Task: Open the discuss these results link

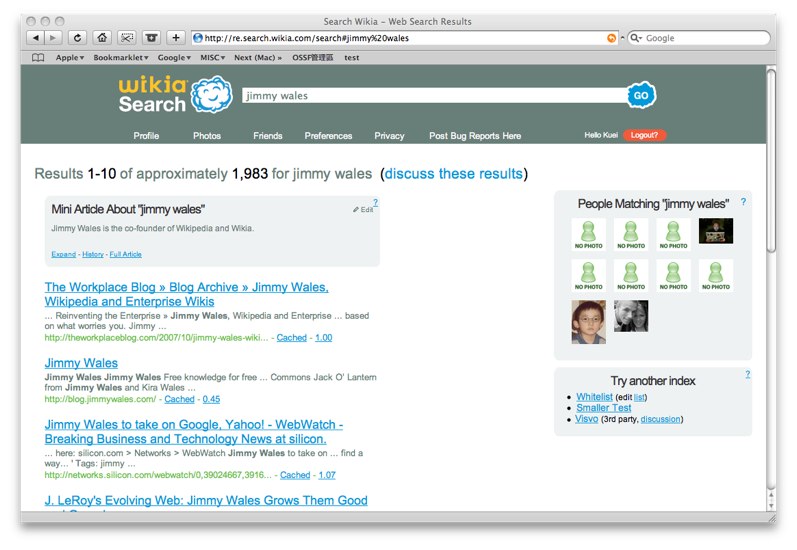Action: tap(453, 174)
